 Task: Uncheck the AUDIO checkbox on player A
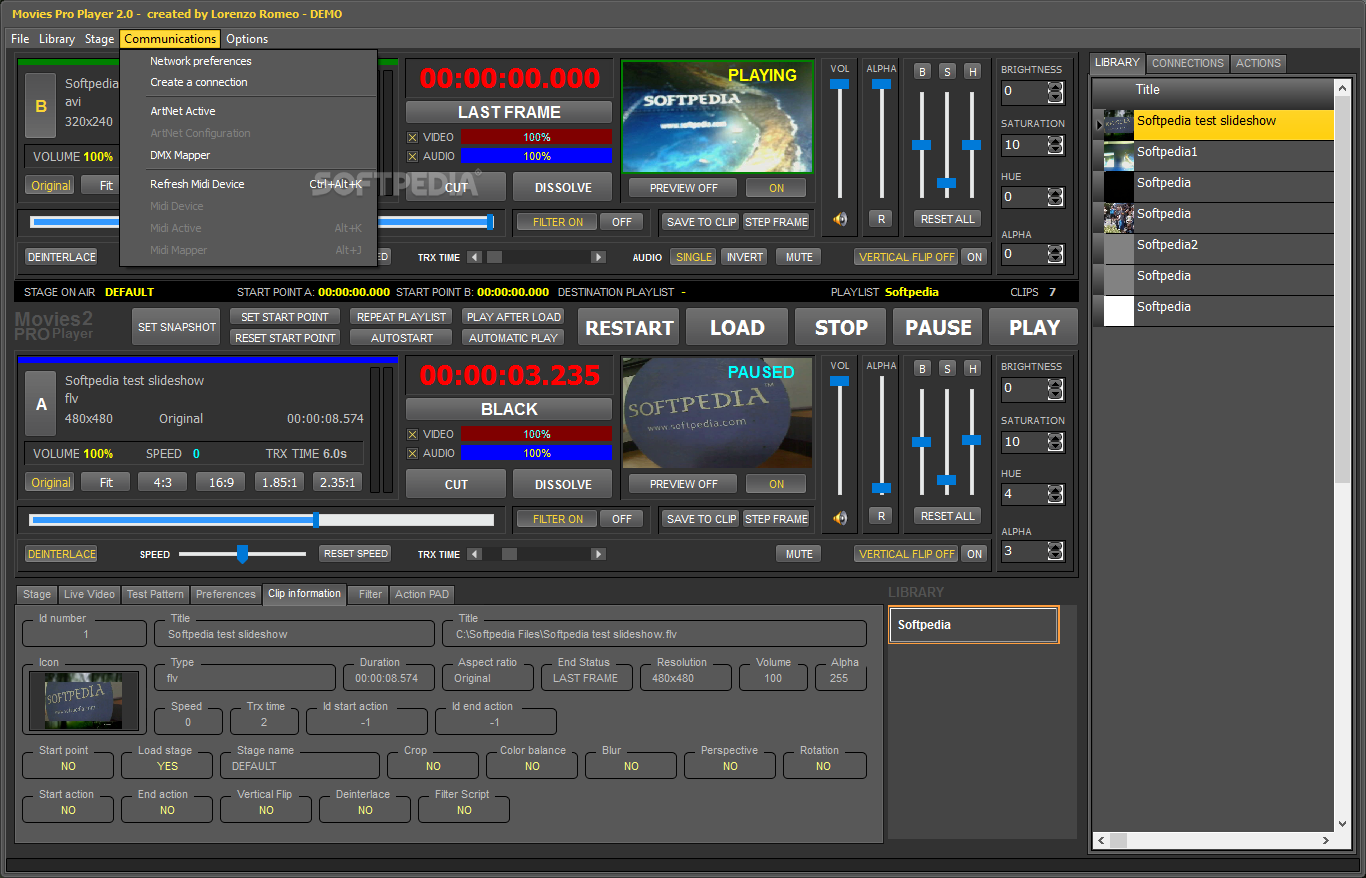click(x=412, y=453)
